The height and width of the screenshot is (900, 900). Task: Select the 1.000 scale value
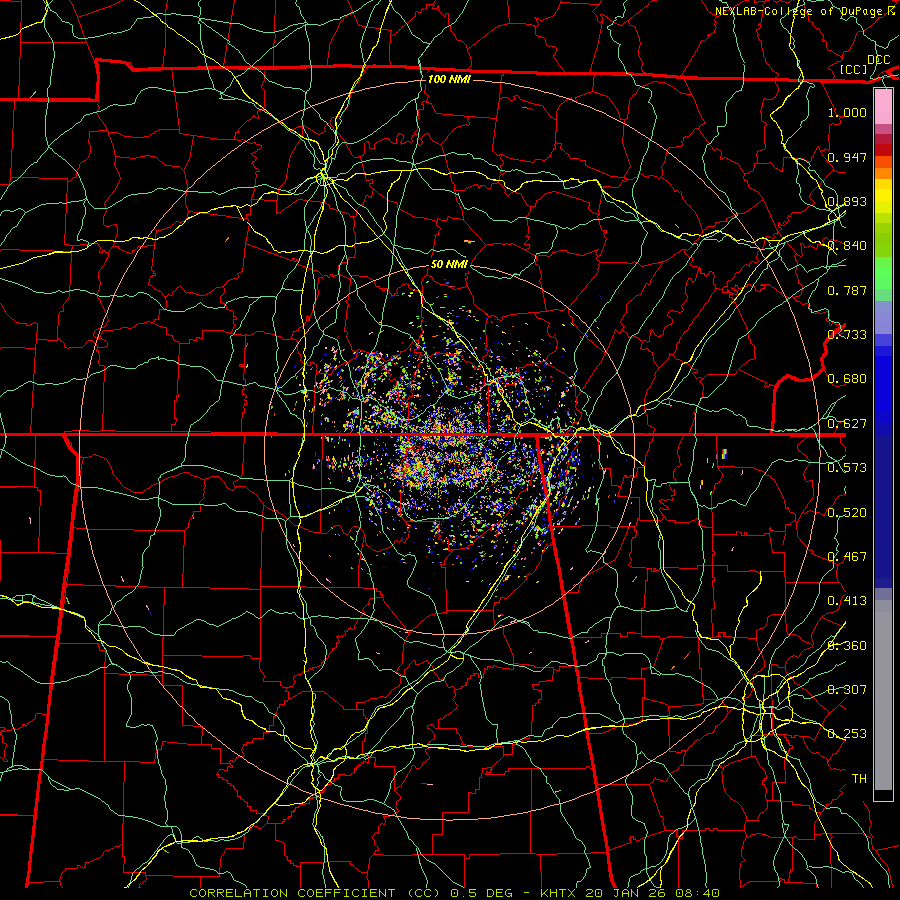tap(847, 112)
